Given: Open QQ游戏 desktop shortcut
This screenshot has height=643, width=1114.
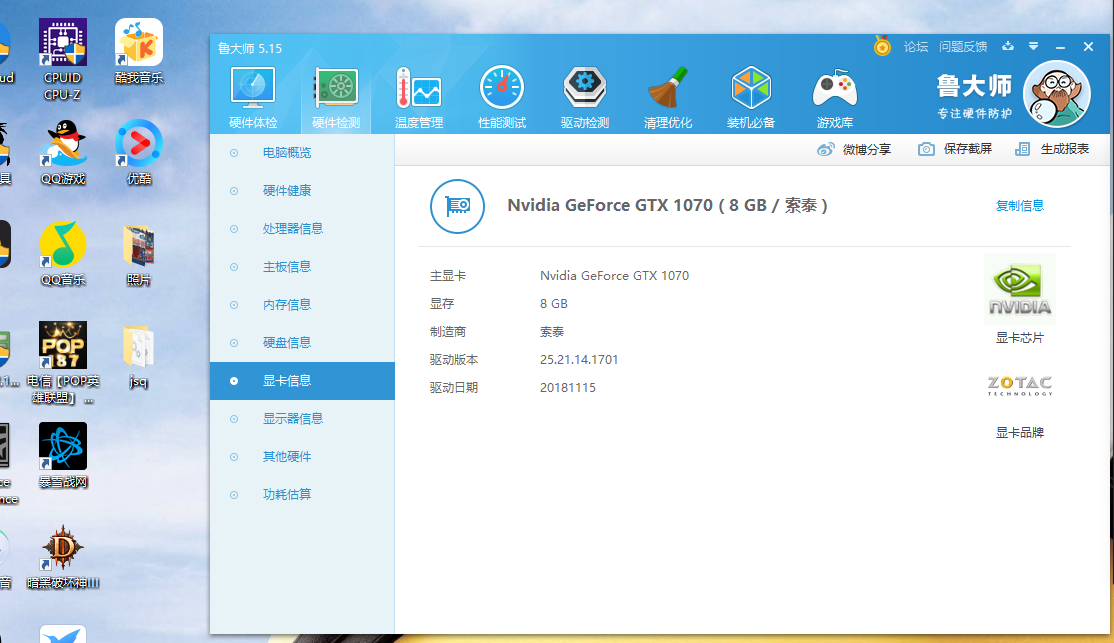Looking at the screenshot, I should coord(63,152).
